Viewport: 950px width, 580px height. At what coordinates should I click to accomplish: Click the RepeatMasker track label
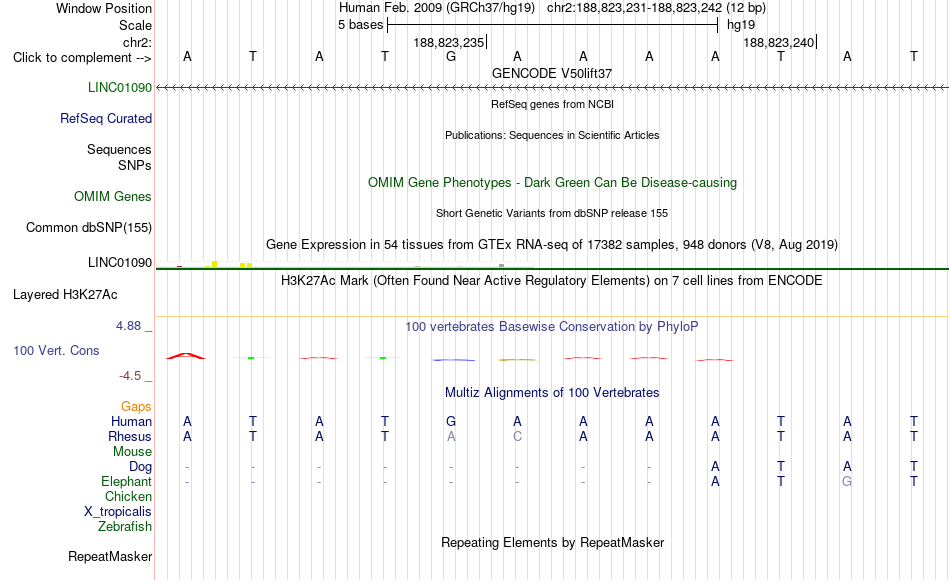110,556
